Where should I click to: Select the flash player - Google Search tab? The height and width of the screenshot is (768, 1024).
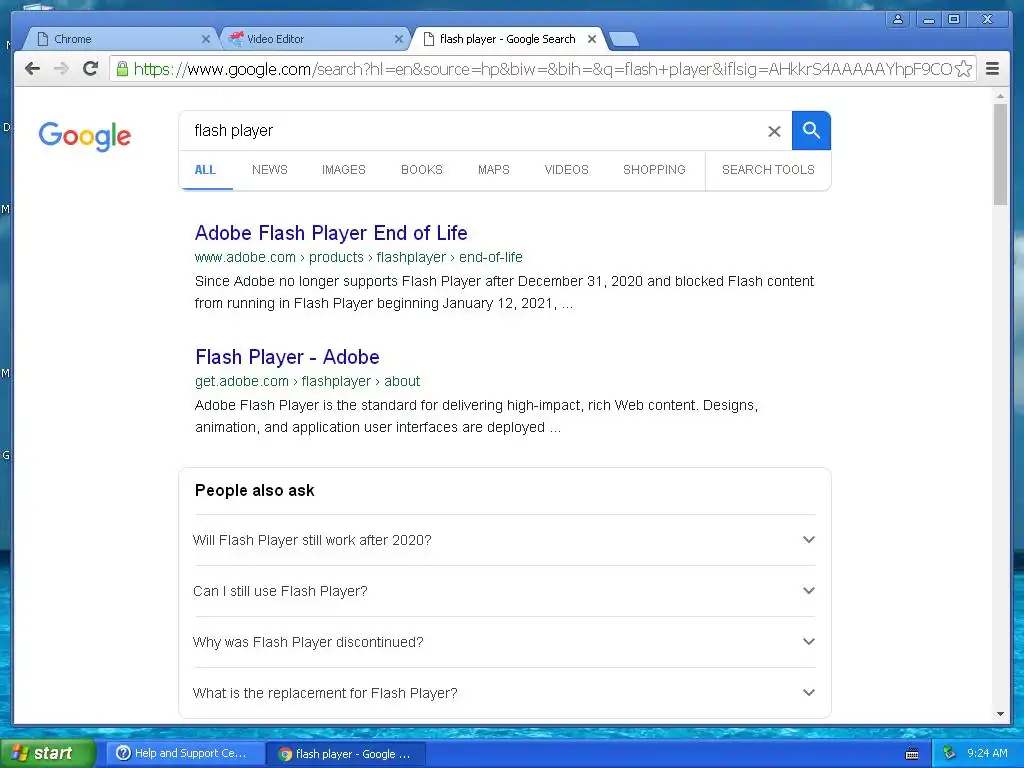coord(507,39)
